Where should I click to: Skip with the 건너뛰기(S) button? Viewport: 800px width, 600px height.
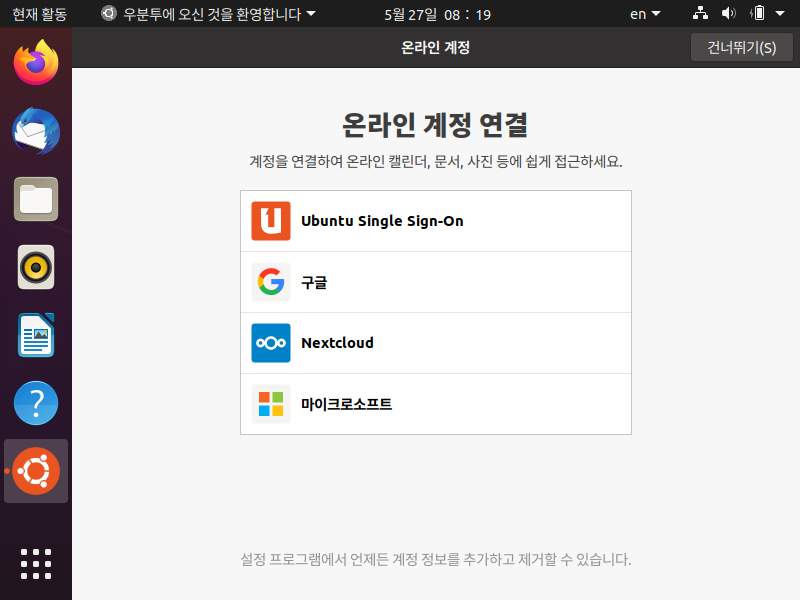tap(741, 47)
